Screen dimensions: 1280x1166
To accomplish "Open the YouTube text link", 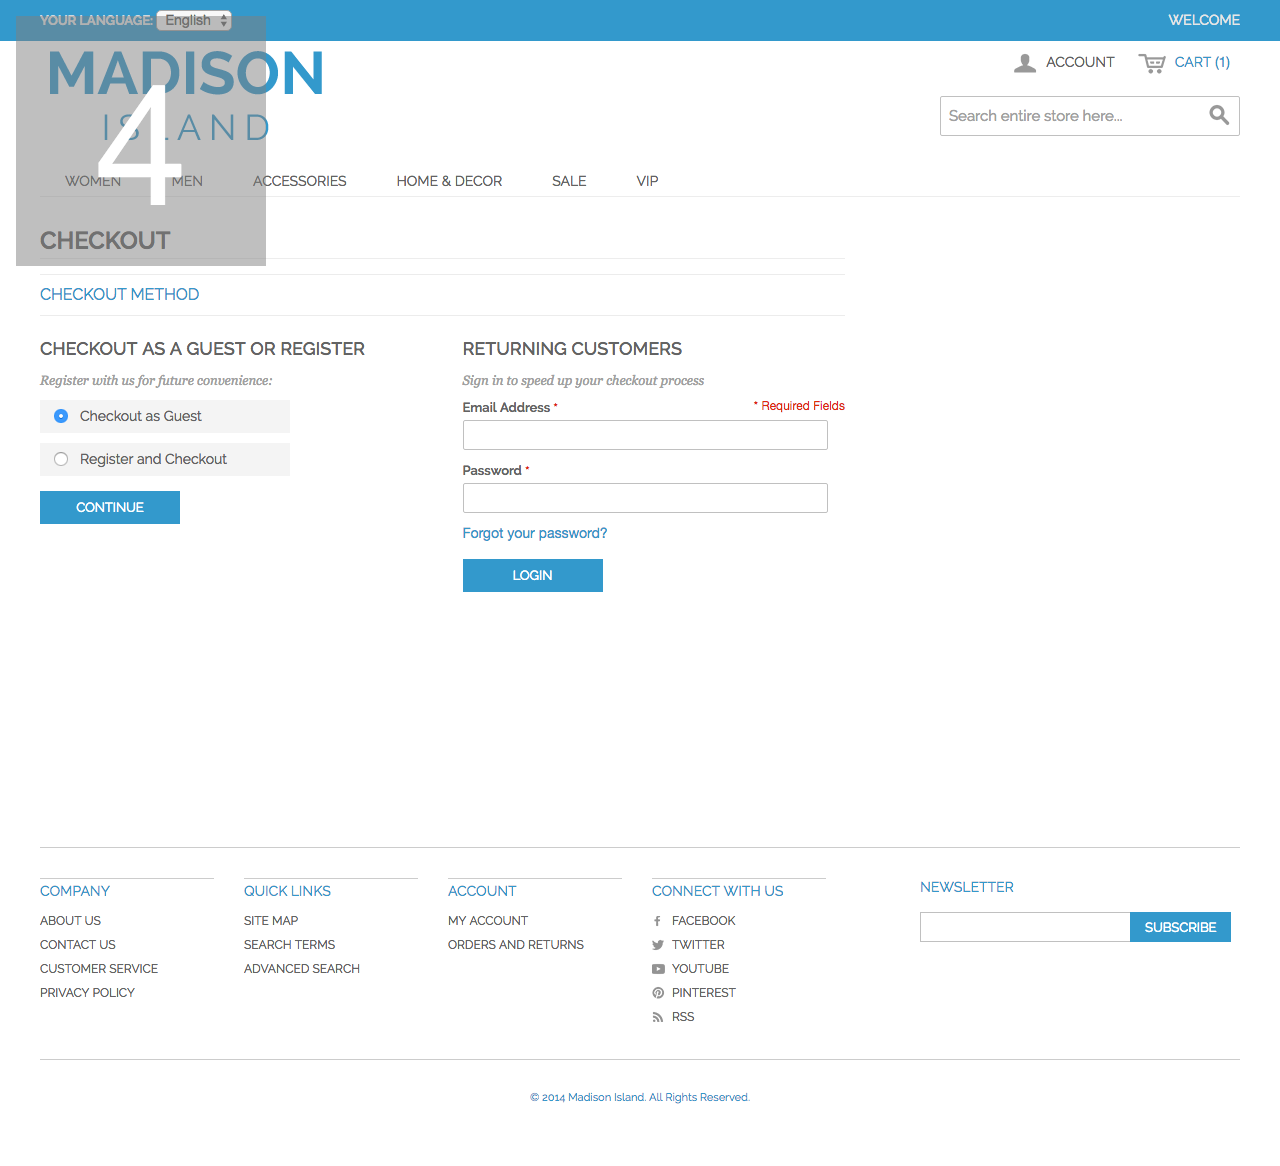I will 700,969.
